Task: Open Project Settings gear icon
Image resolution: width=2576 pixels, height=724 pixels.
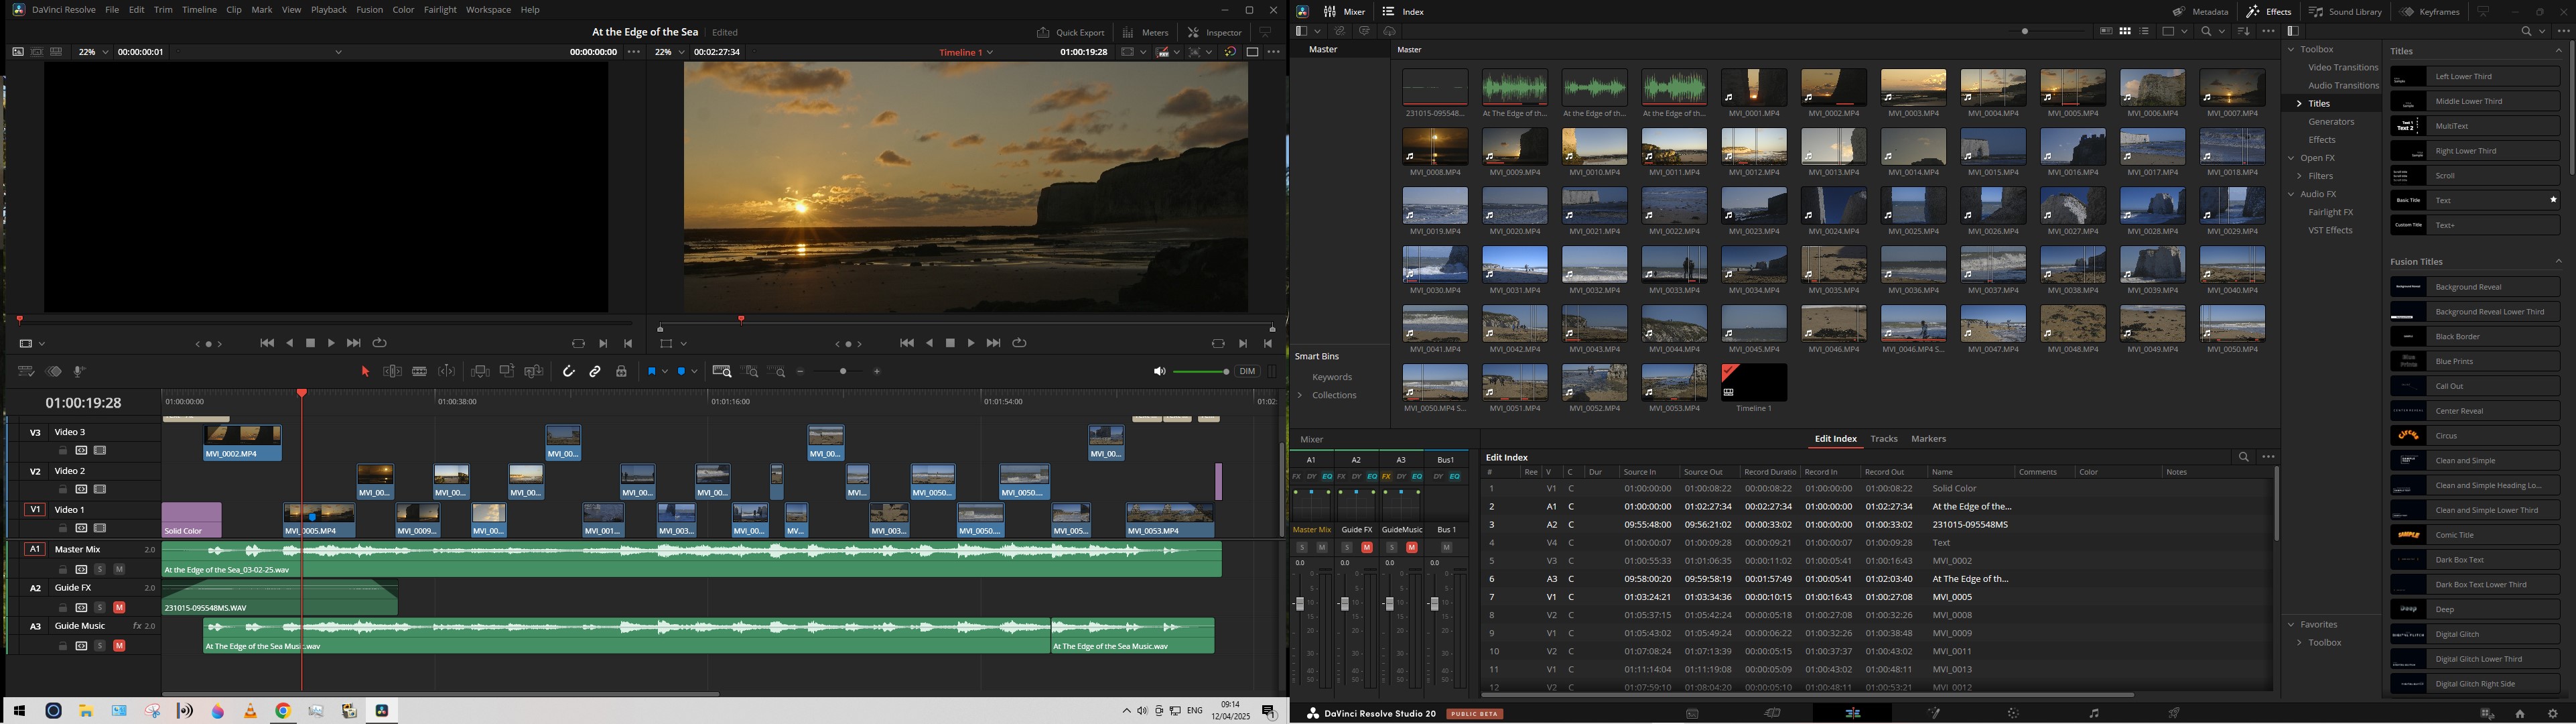Action: tap(2552, 714)
